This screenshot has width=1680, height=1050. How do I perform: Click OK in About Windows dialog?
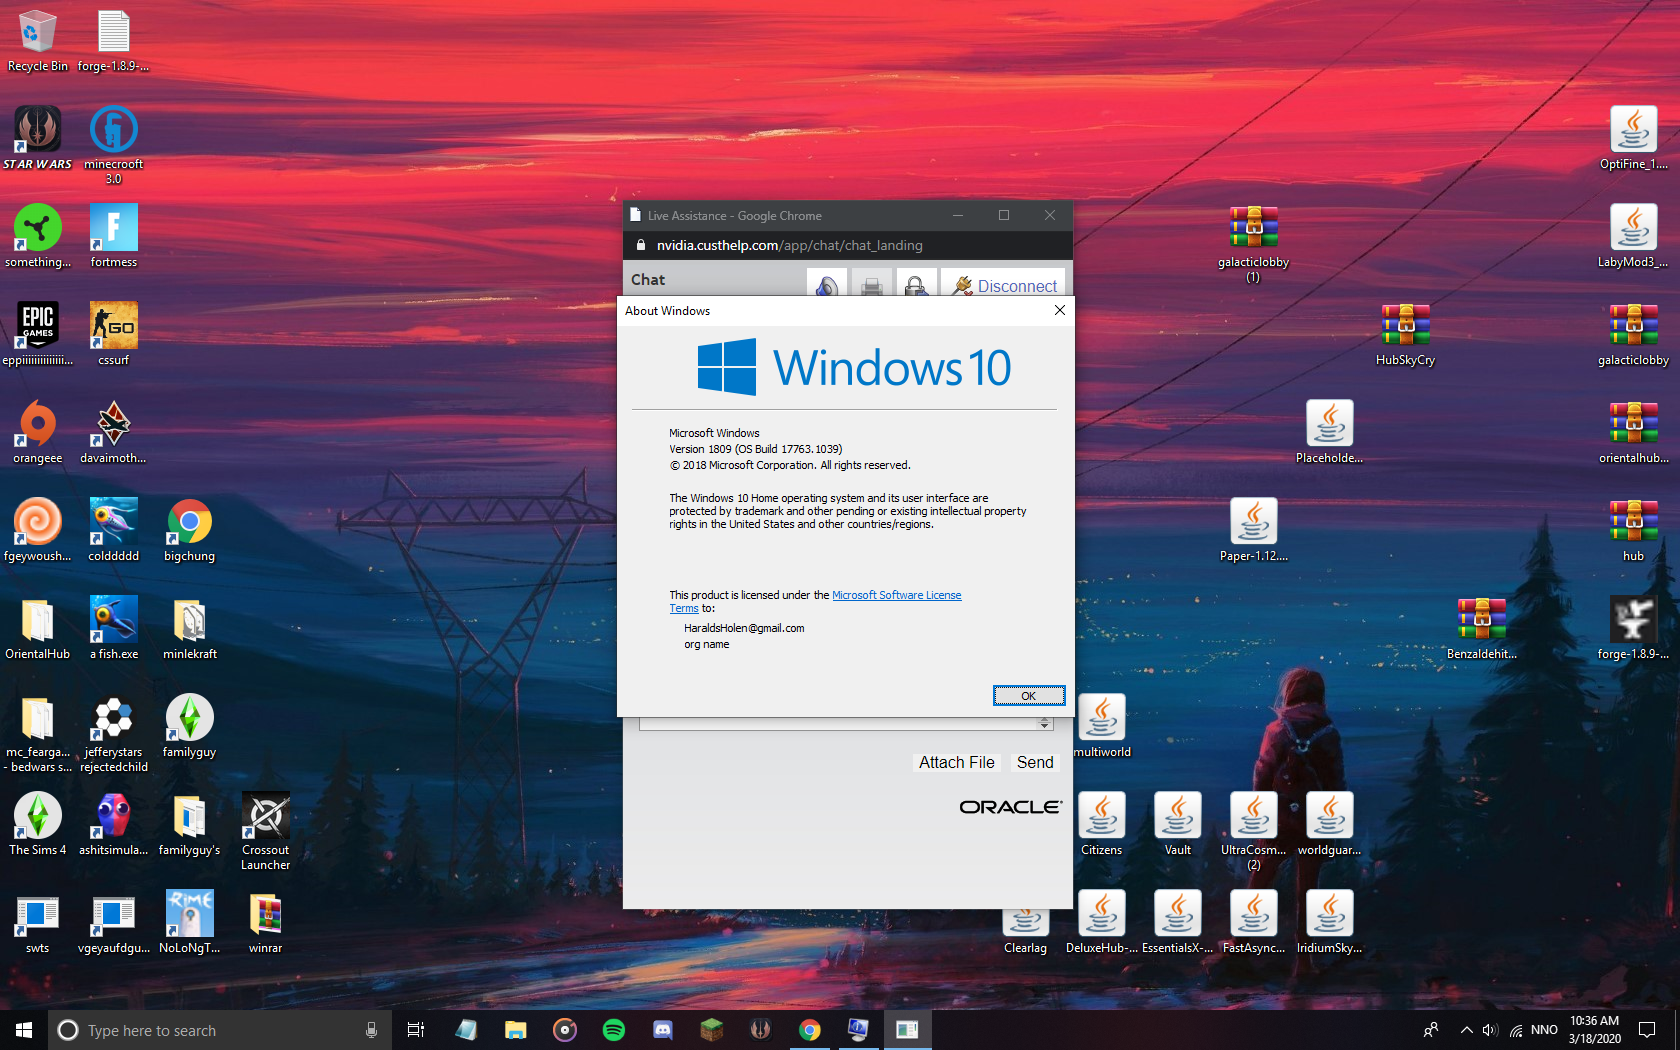coord(1028,696)
